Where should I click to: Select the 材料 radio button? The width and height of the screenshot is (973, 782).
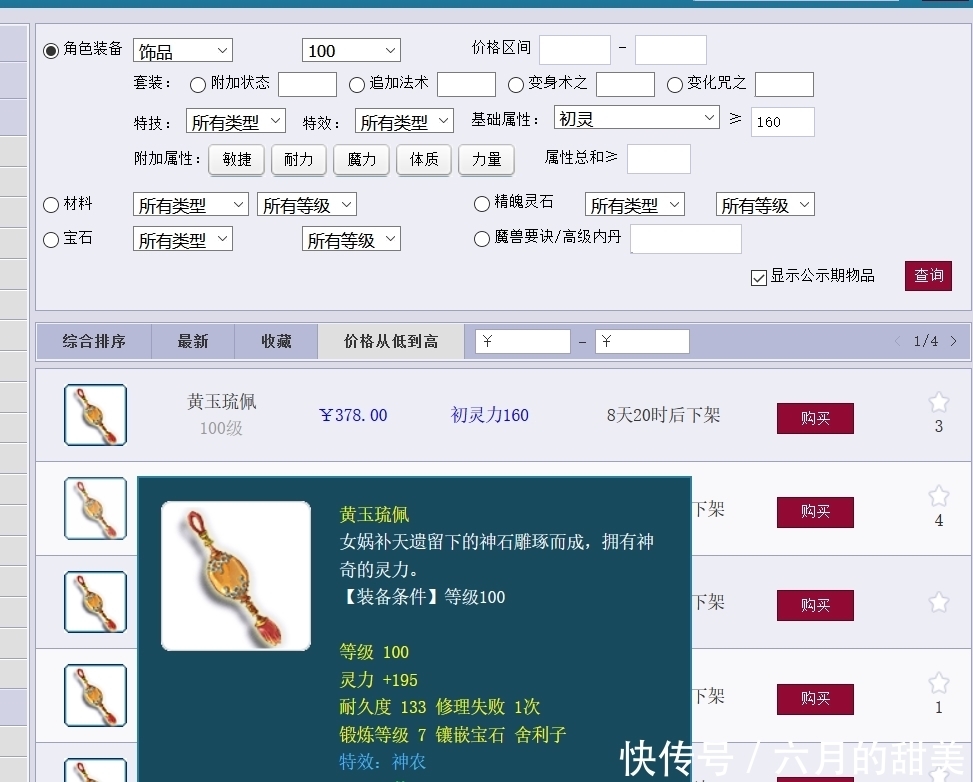(50, 204)
